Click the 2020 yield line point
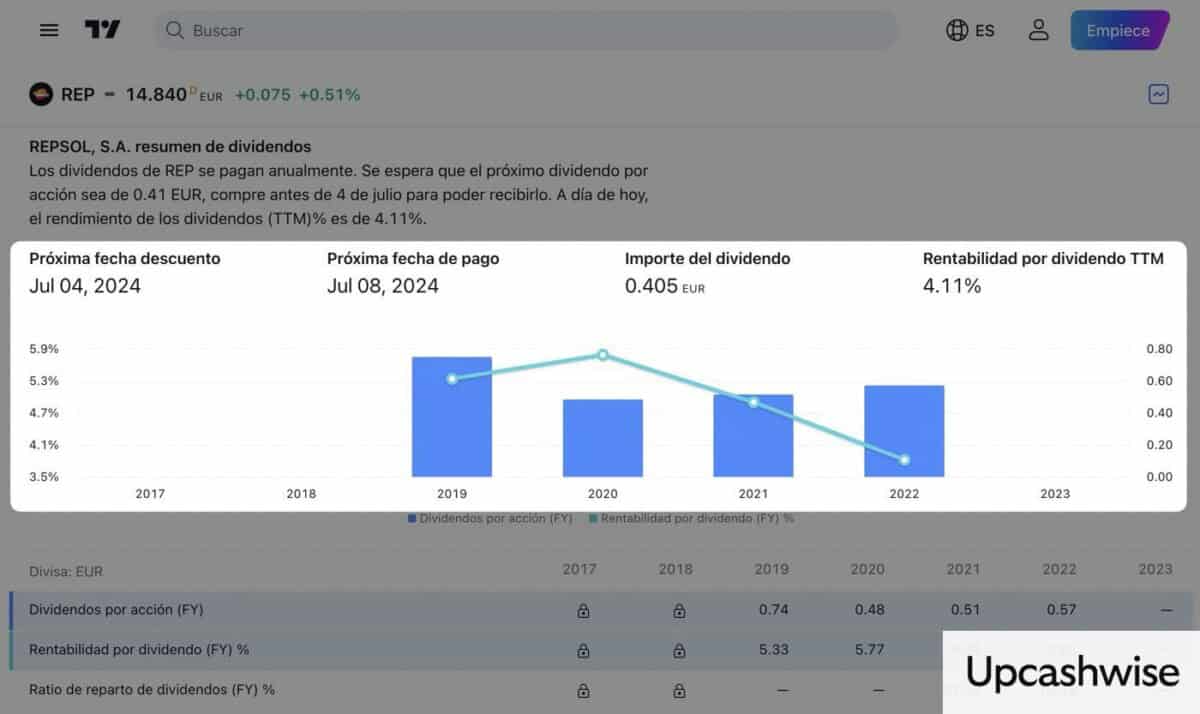This screenshot has height=714, width=1200. click(x=603, y=355)
